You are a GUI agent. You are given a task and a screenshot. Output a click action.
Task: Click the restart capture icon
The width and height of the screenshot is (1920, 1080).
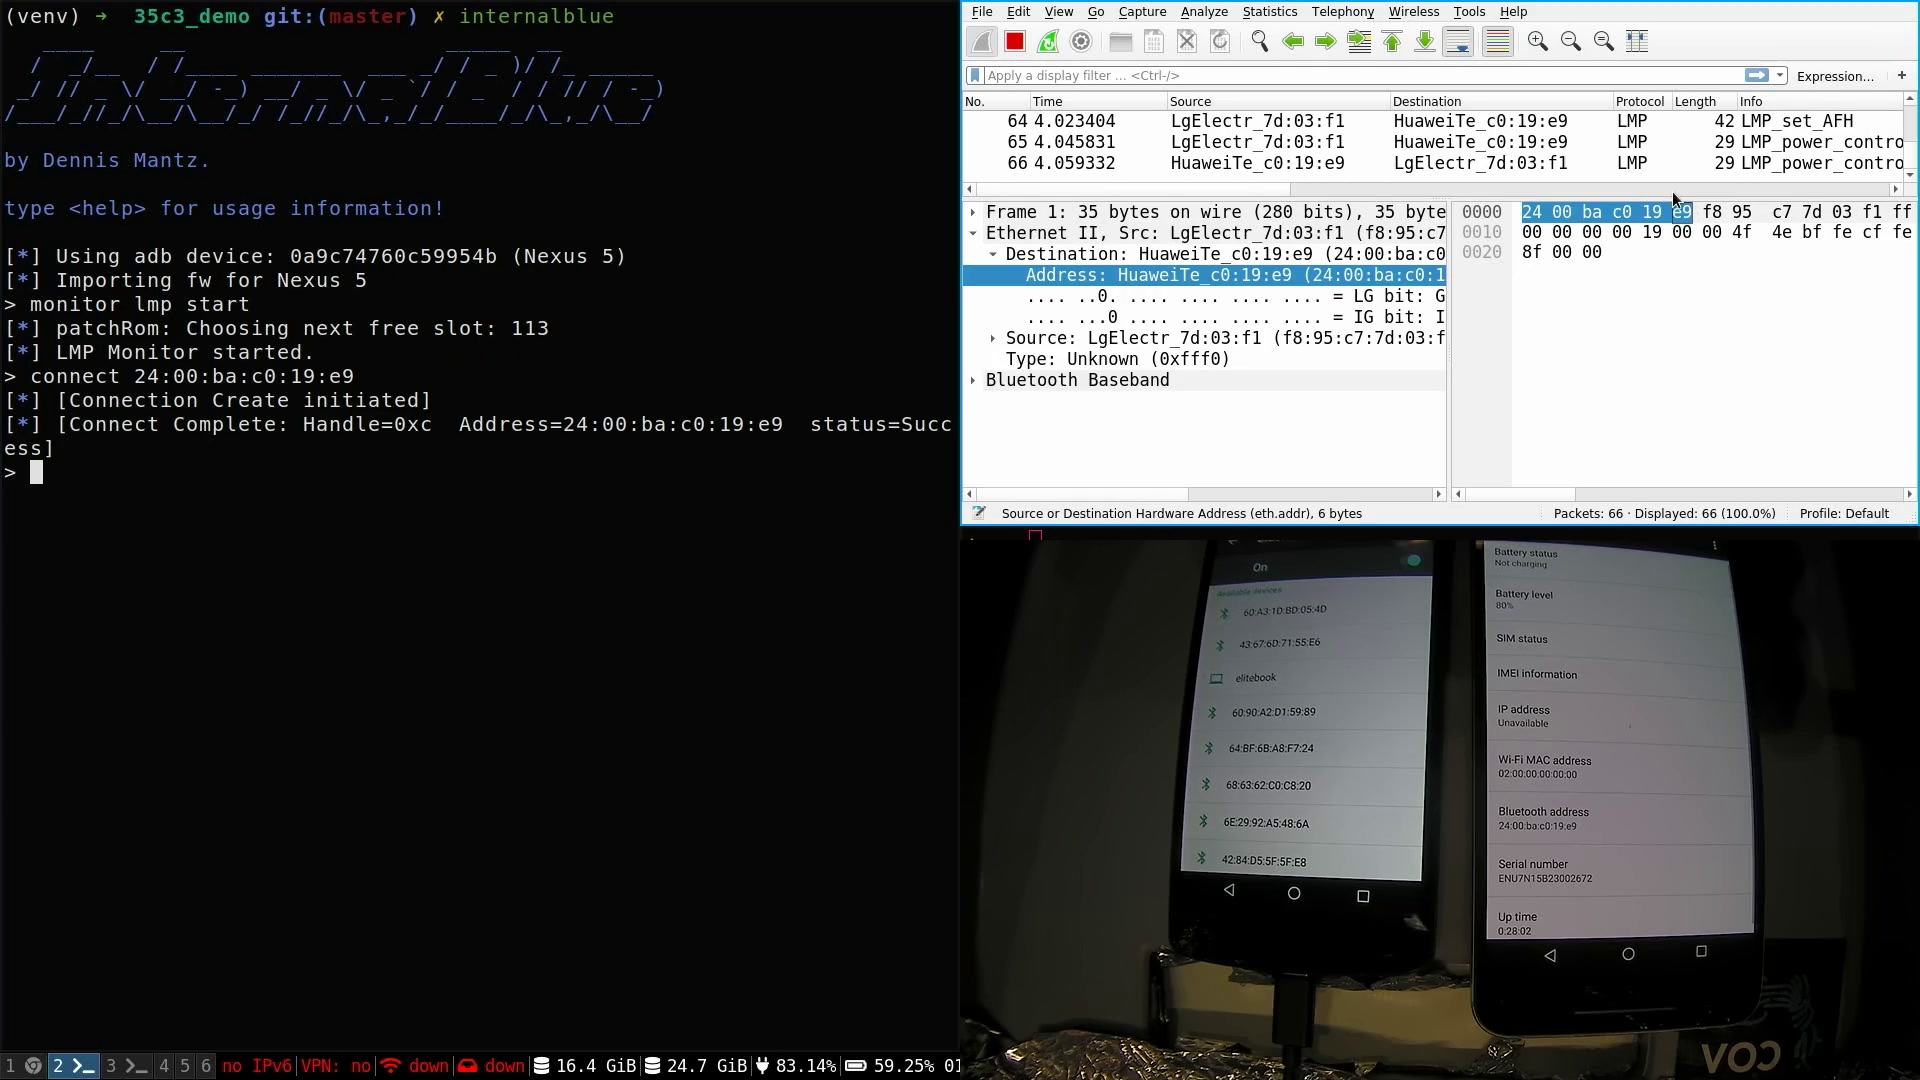tap(1047, 41)
